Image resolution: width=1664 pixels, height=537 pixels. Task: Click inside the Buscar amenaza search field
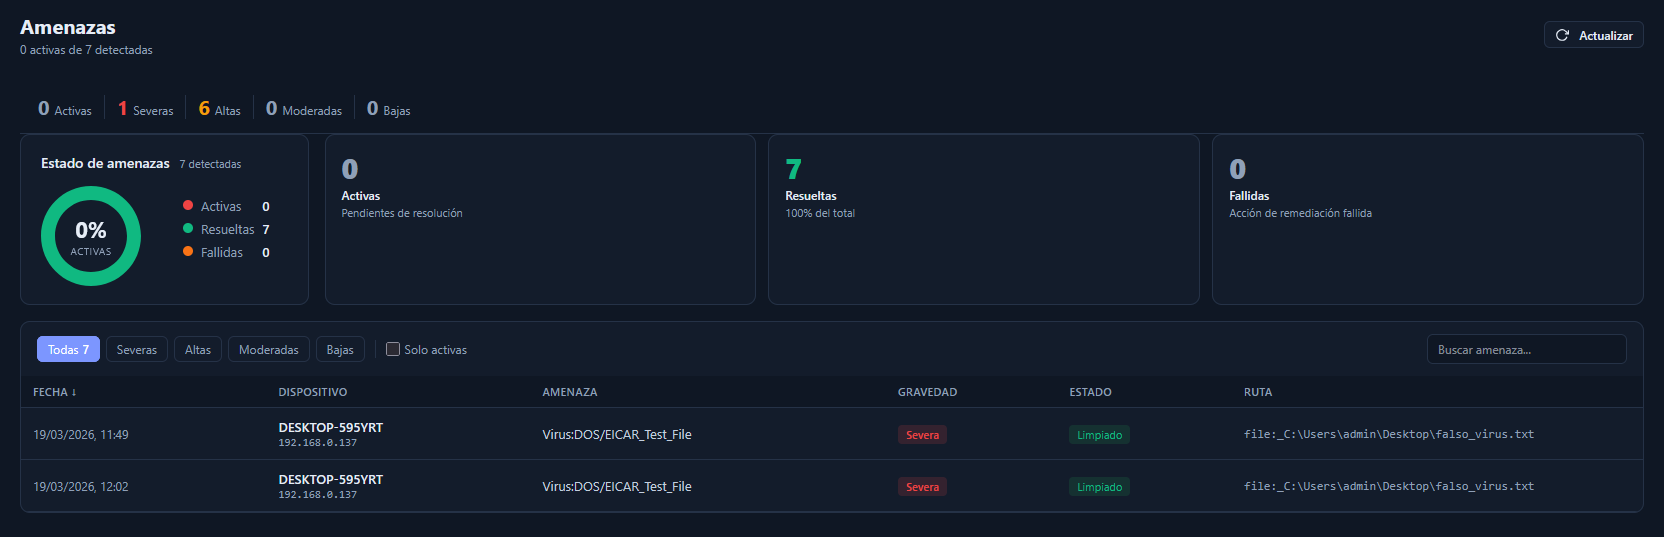(x=1525, y=349)
